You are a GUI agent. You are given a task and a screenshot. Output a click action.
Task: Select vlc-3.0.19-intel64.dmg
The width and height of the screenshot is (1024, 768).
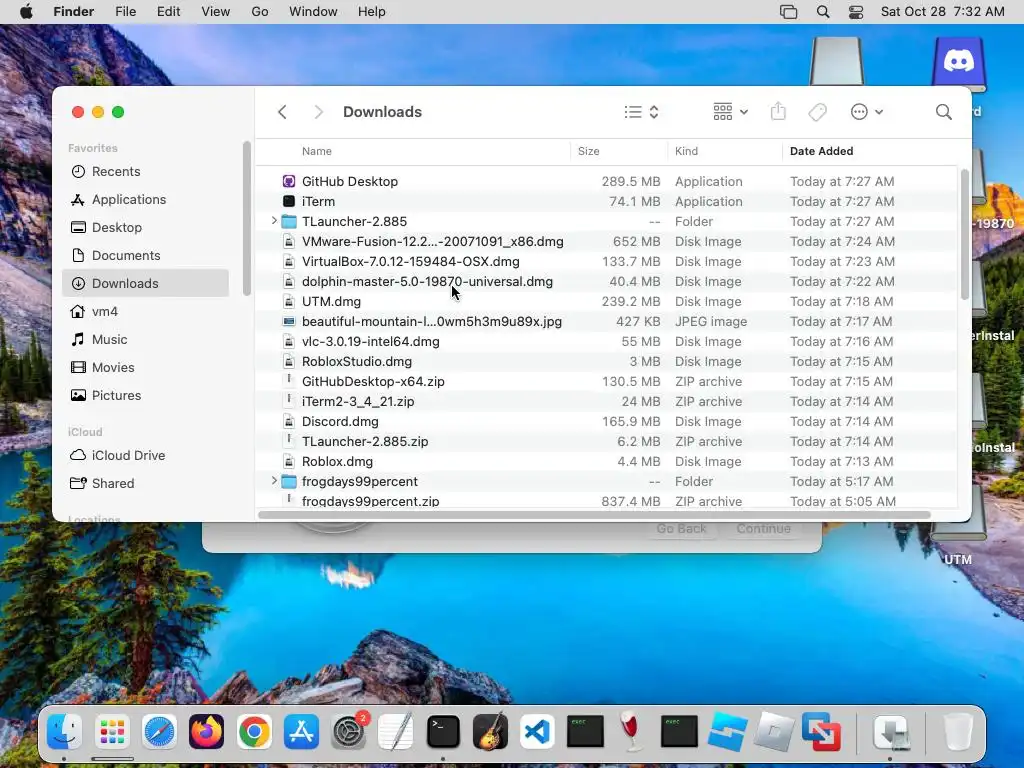click(606, 342)
